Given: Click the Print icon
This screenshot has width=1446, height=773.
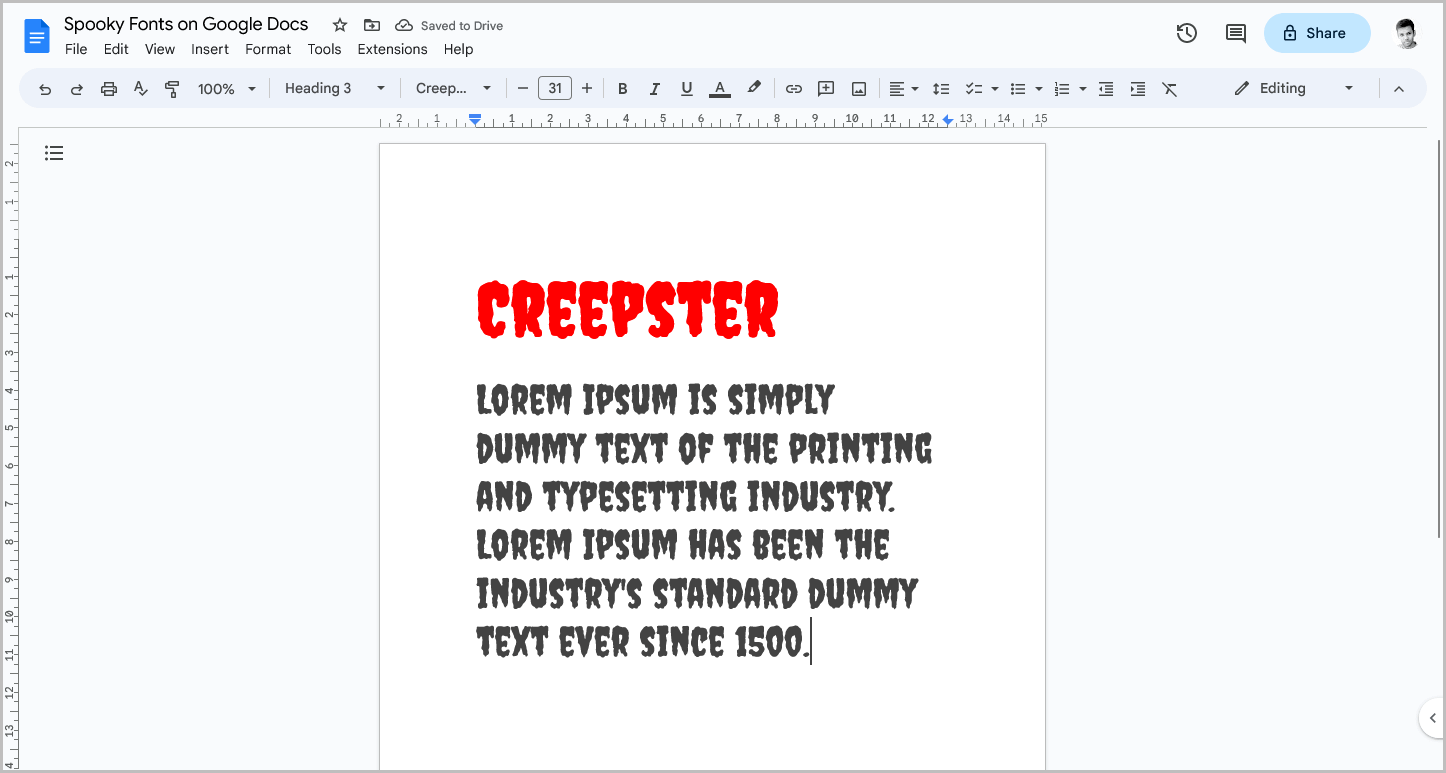Looking at the screenshot, I should 108,88.
